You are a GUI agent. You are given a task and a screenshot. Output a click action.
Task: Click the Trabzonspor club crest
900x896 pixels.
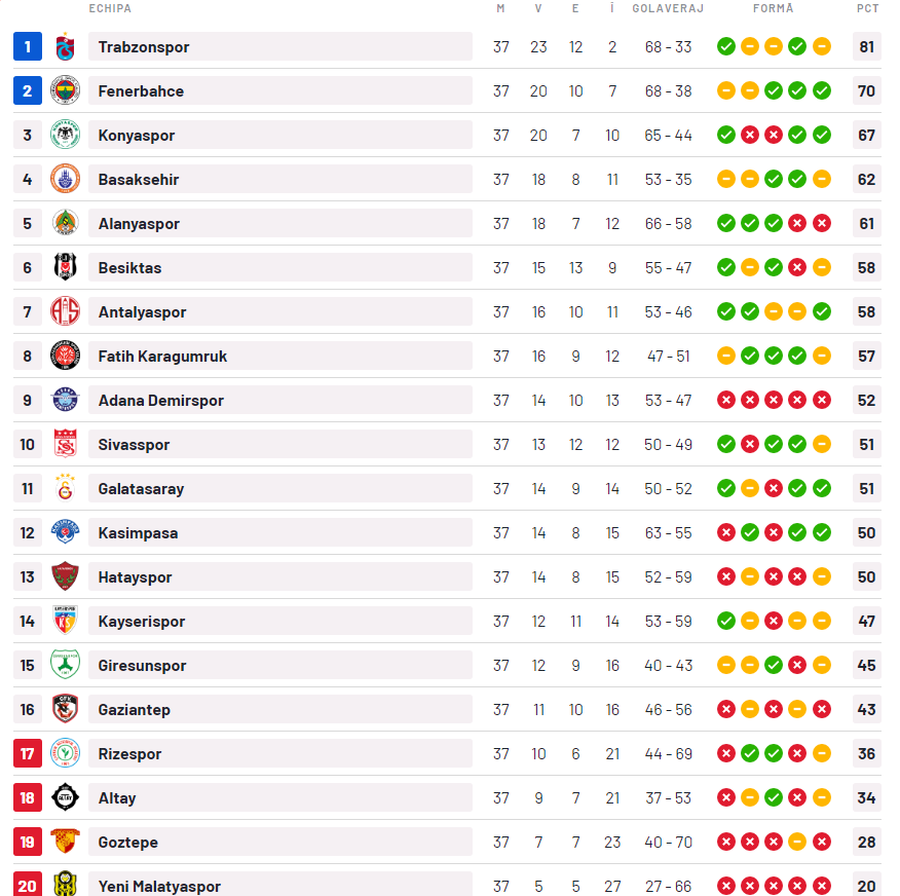pos(65,46)
